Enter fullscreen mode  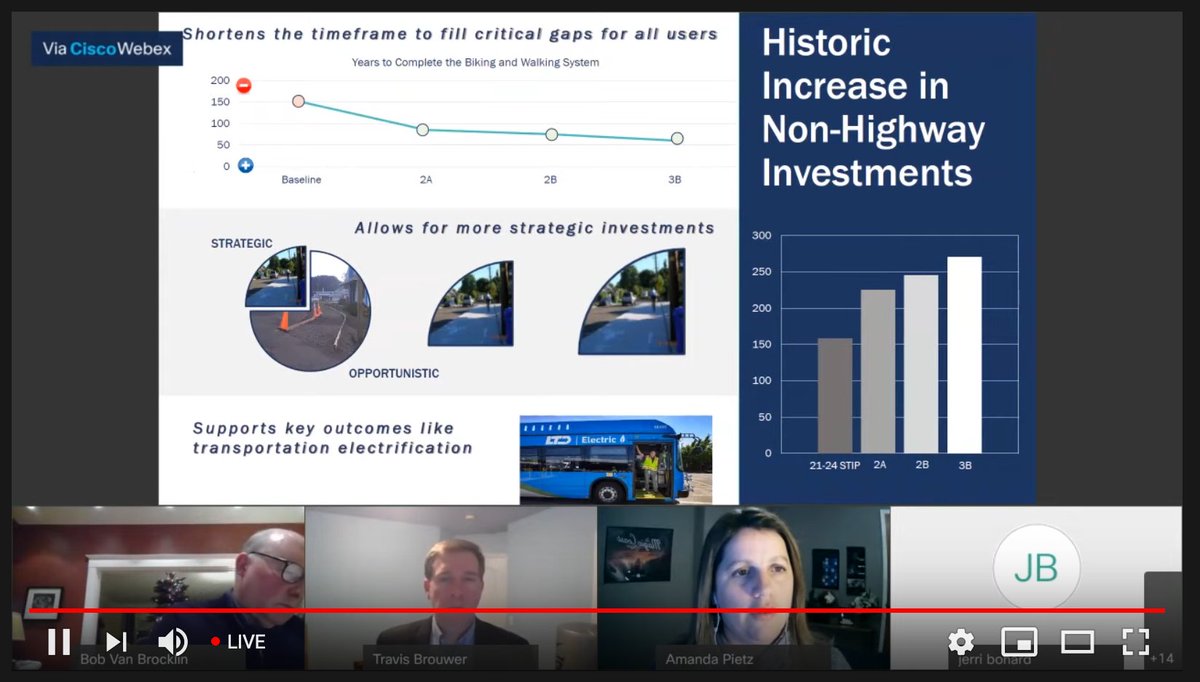tap(1135, 642)
